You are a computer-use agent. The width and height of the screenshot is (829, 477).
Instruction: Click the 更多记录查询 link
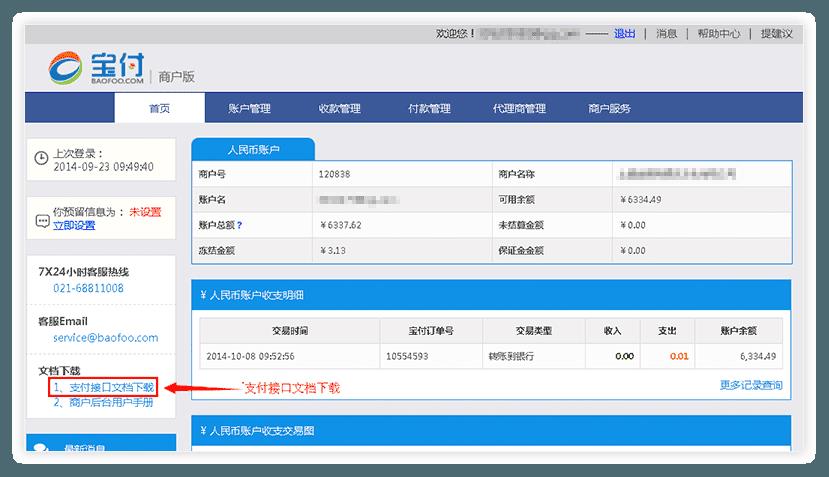[751, 385]
